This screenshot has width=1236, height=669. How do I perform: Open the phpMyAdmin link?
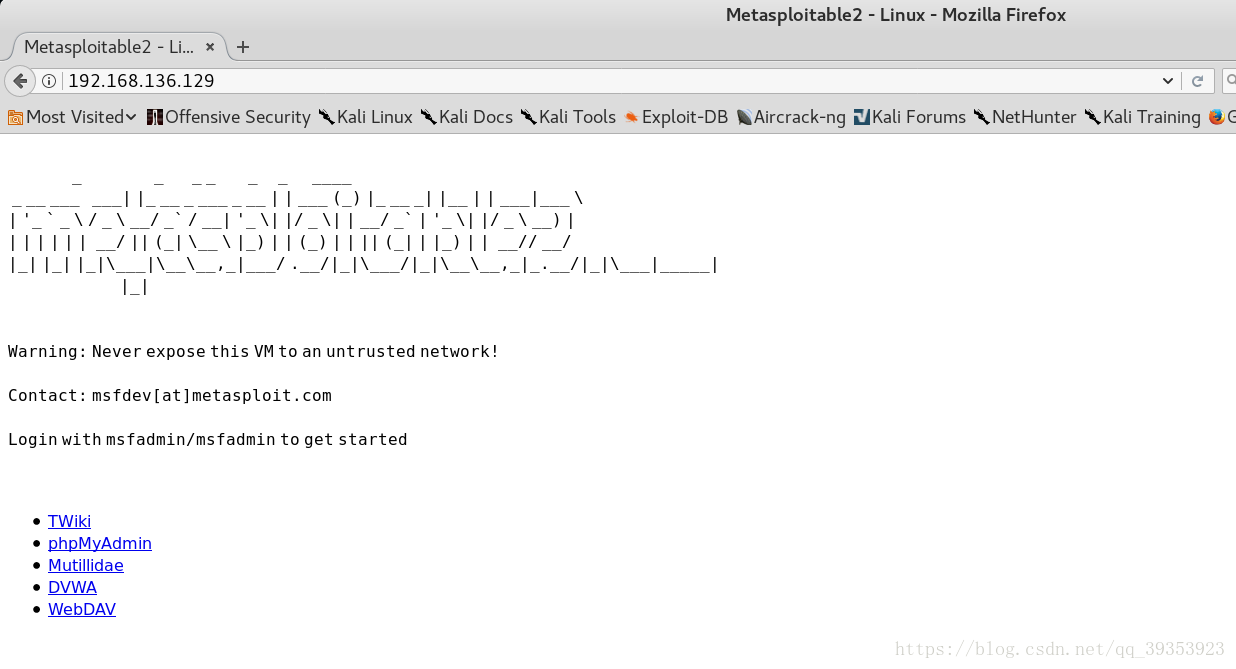(x=100, y=543)
